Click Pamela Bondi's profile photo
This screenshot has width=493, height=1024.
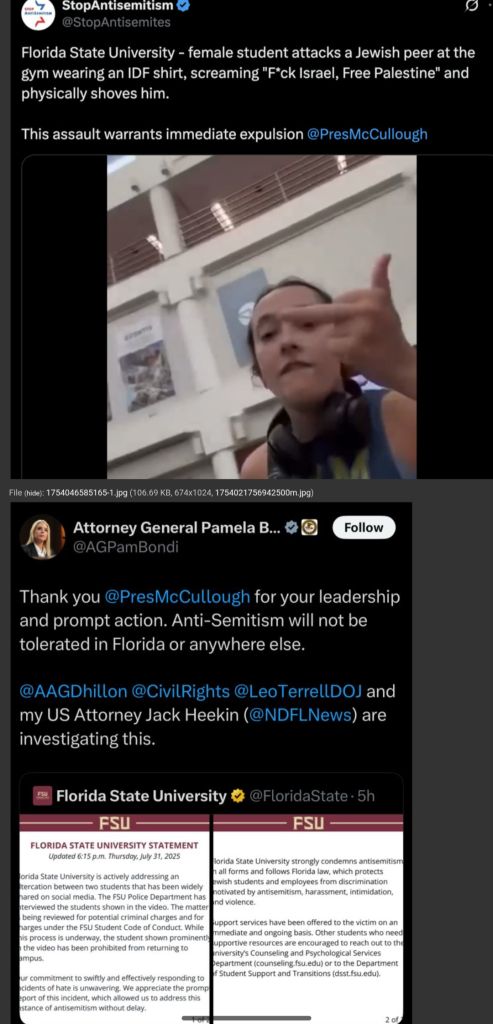point(42,536)
